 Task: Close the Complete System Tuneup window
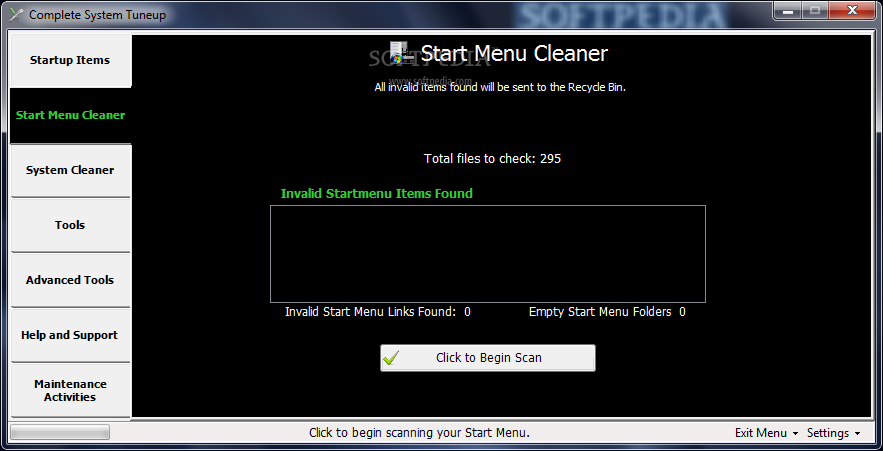click(x=853, y=10)
